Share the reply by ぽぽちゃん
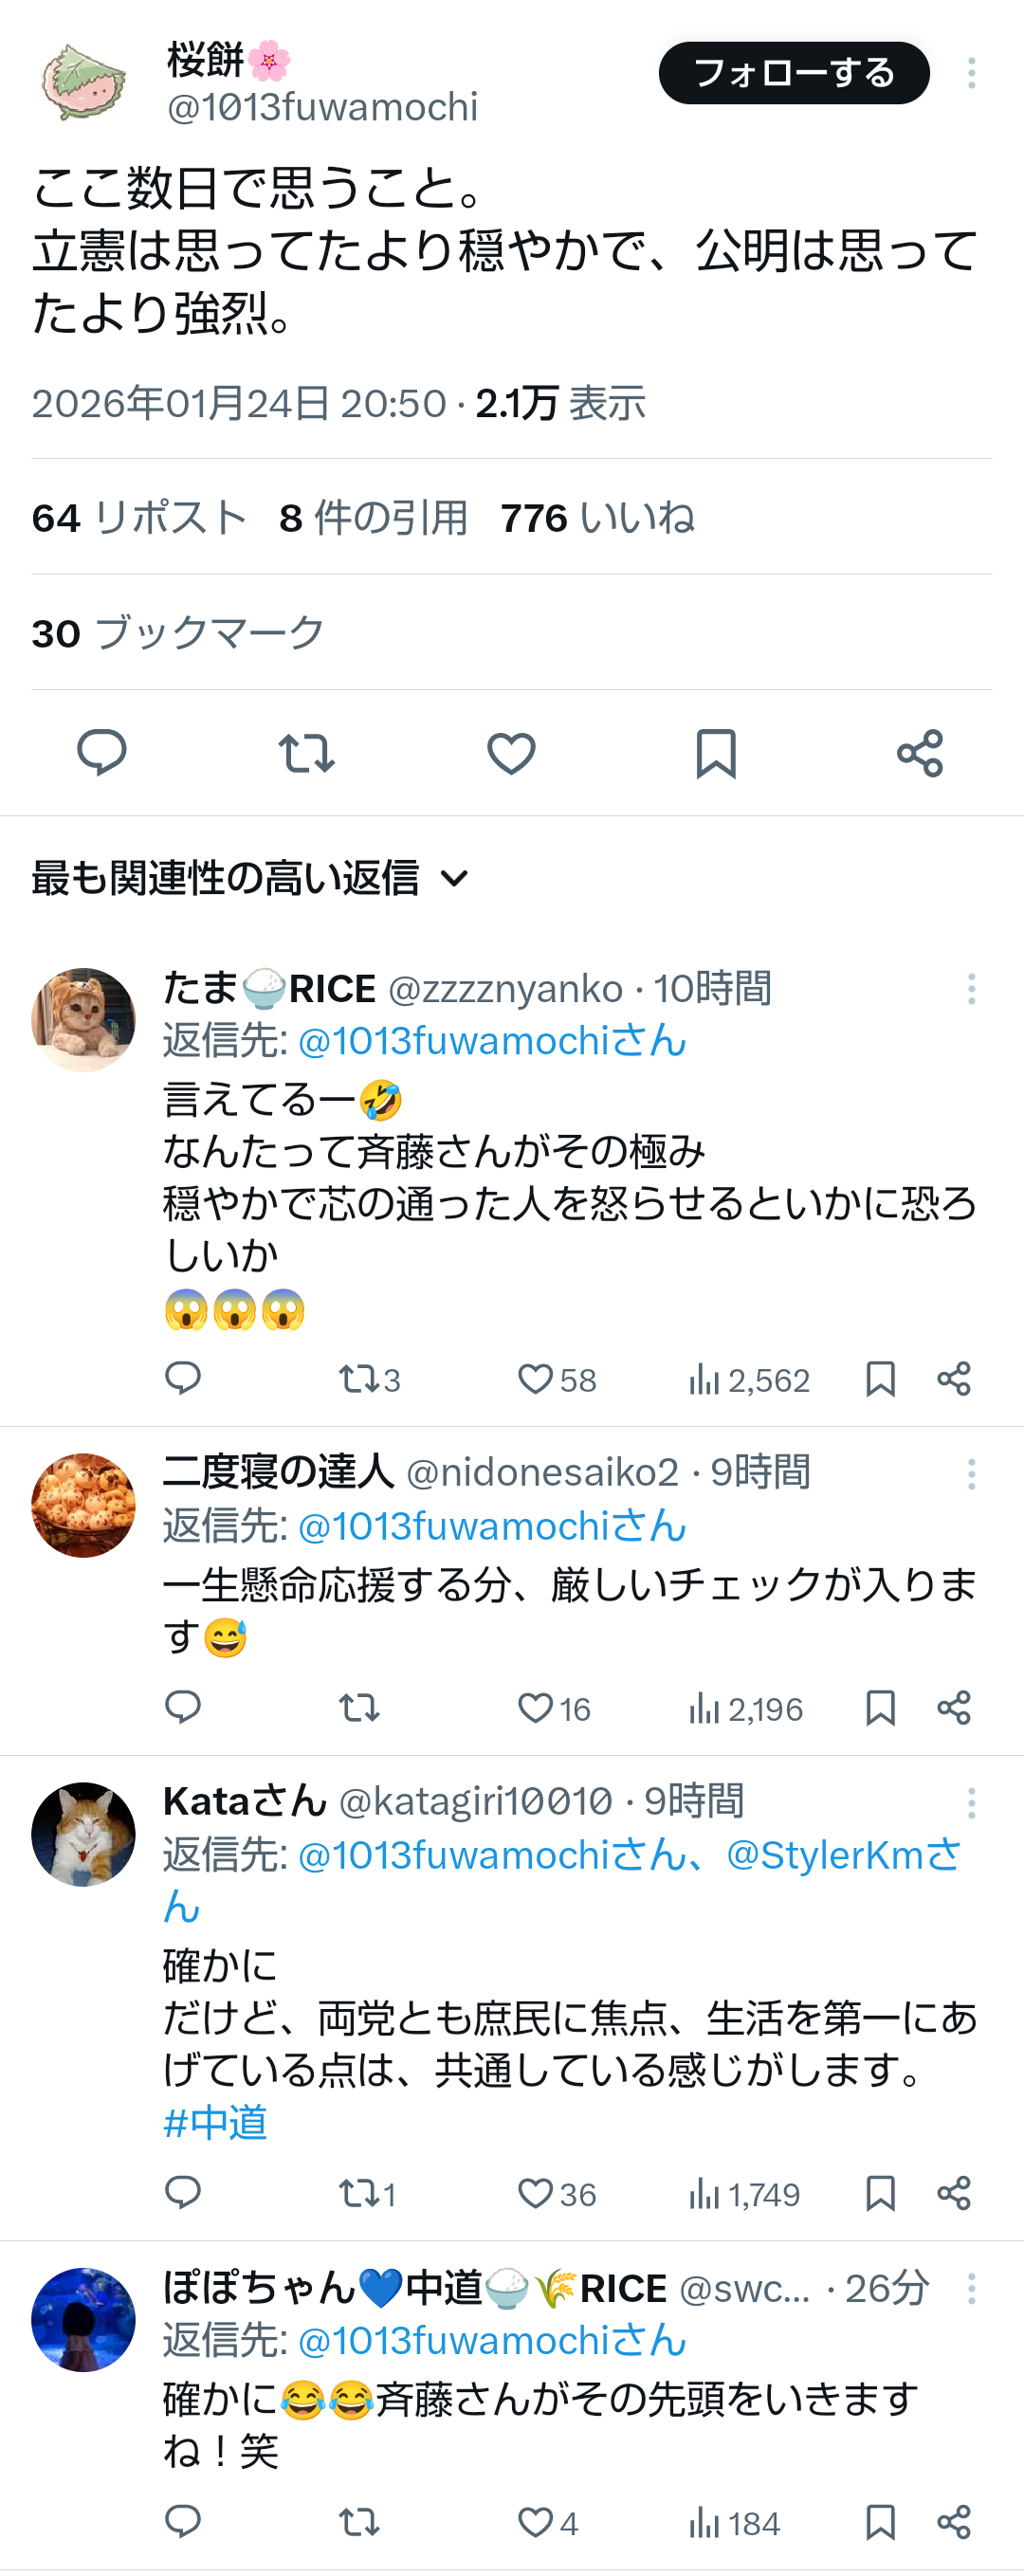This screenshot has width=1024, height=2576. (x=954, y=2523)
